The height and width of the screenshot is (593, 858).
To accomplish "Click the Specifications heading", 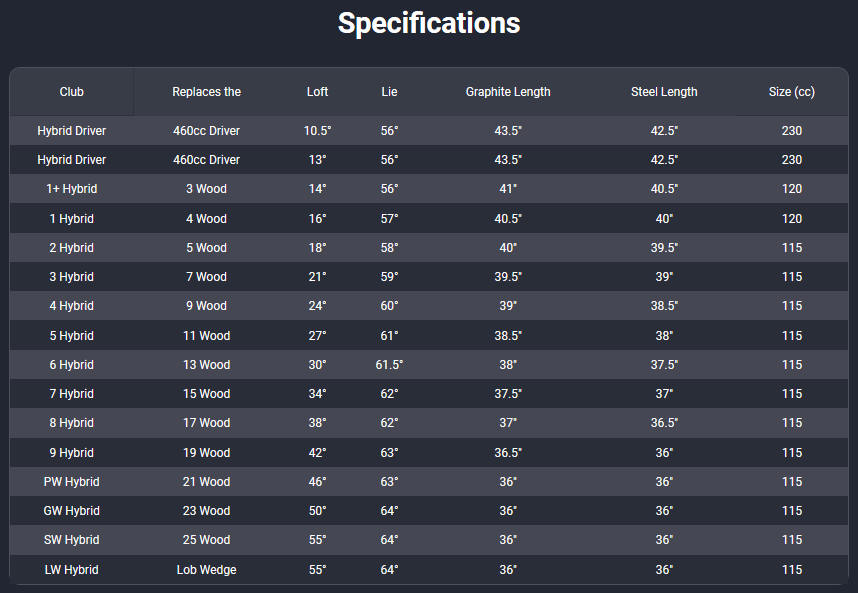I will (x=429, y=24).
